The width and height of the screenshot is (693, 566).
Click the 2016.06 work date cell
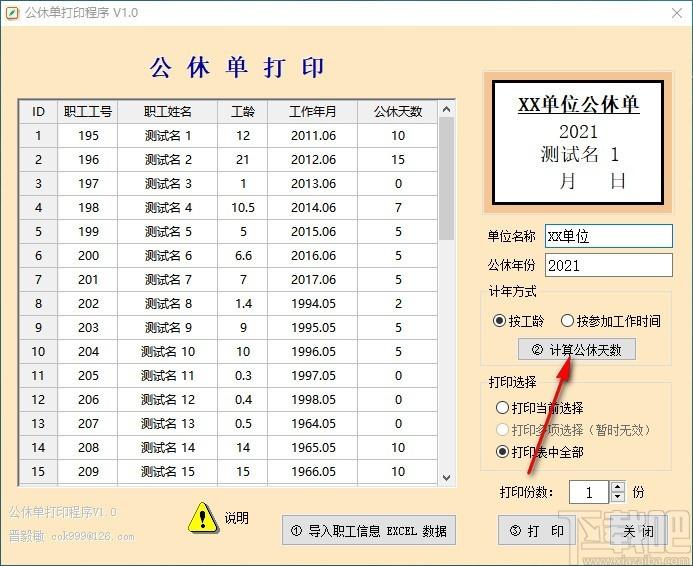pyautogui.click(x=312, y=255)
